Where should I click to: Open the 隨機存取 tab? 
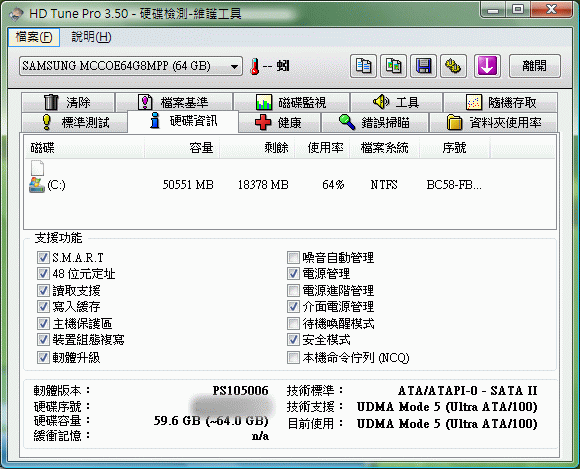pos(500,102)
